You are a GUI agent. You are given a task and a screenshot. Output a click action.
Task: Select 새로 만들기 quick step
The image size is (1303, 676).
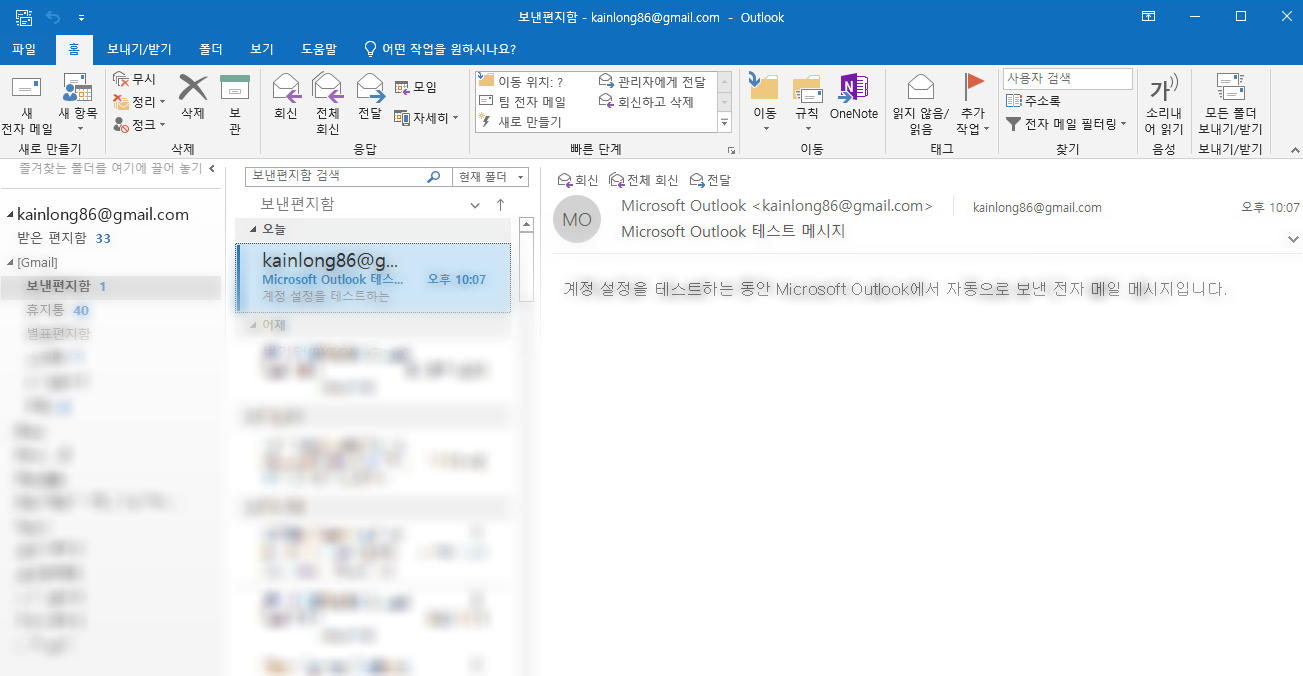pos(520,122)
